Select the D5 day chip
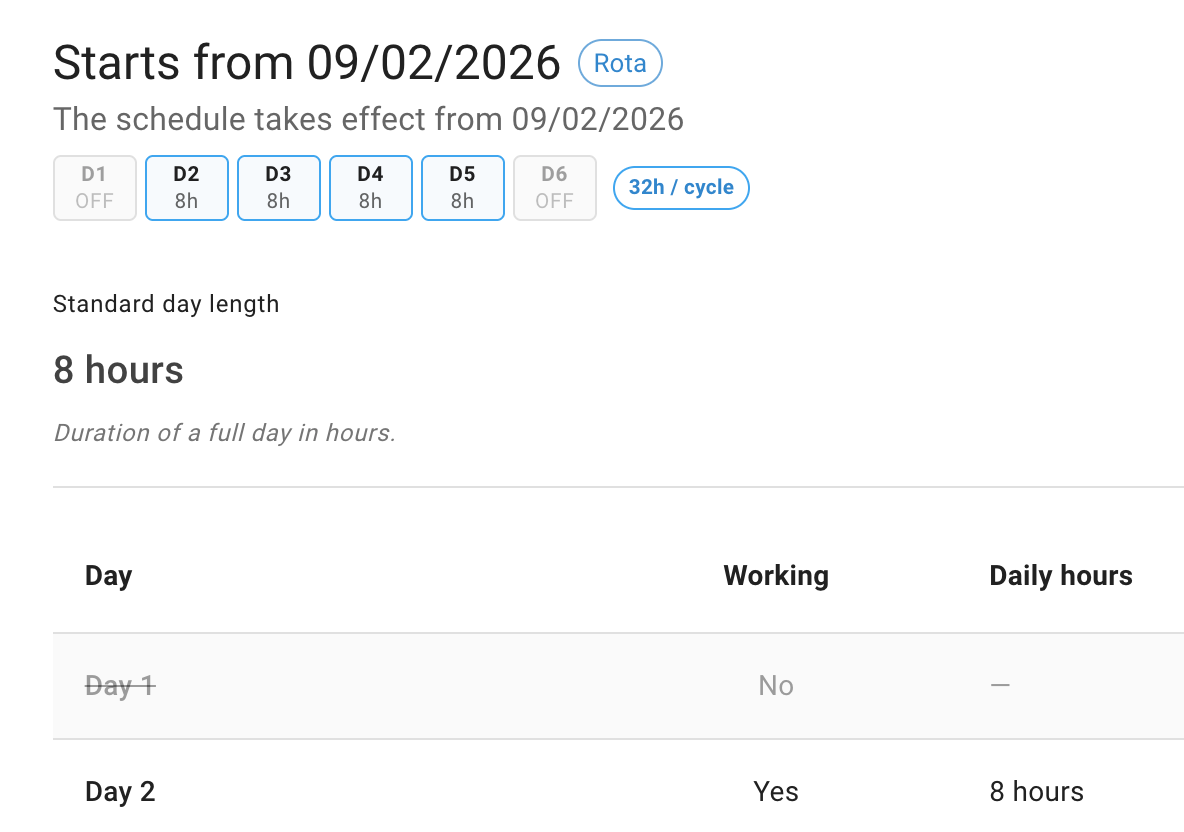1184x832 pixels. click(x=462, y=187)
